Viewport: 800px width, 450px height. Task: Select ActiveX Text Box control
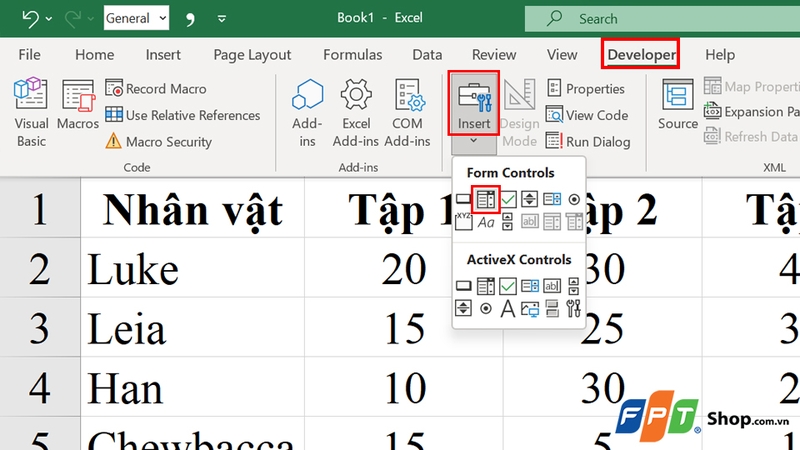tap(552, 286)
